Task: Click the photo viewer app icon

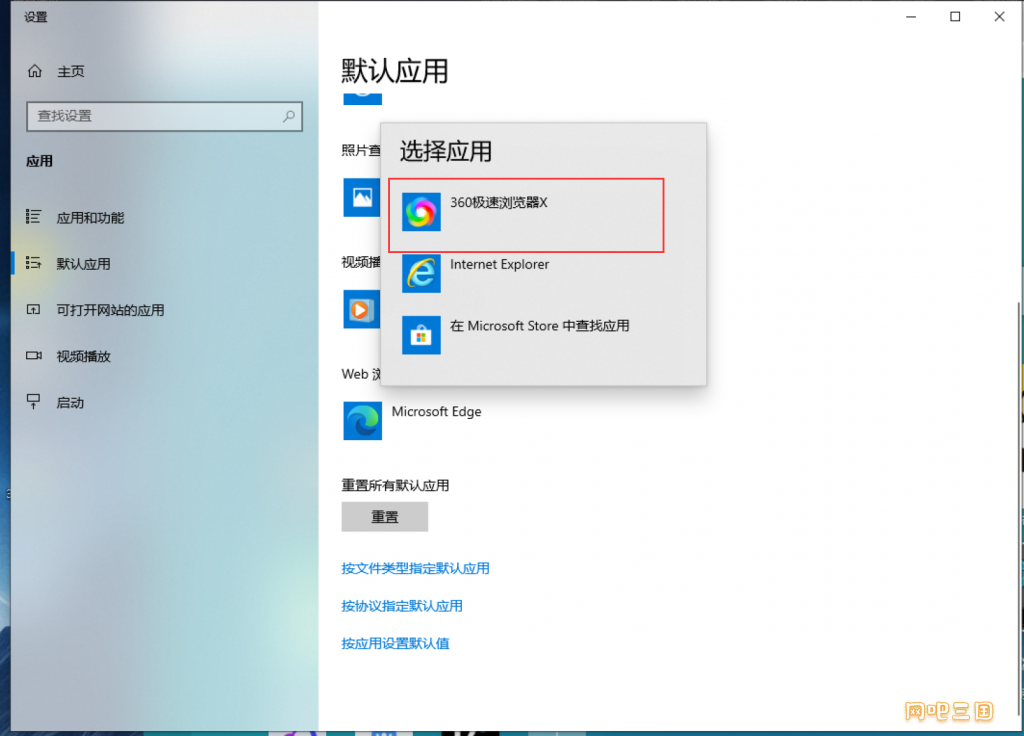Action: point(362,197)
